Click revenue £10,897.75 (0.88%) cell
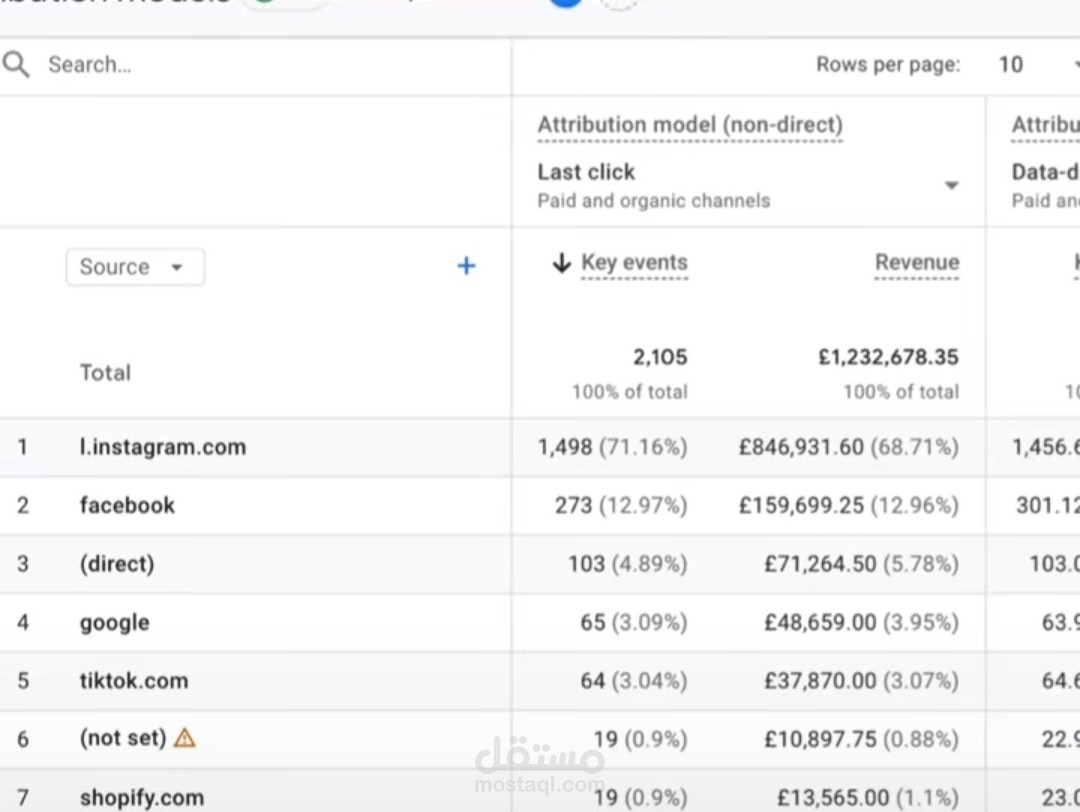1080x812 pixels. click(862, 740)
